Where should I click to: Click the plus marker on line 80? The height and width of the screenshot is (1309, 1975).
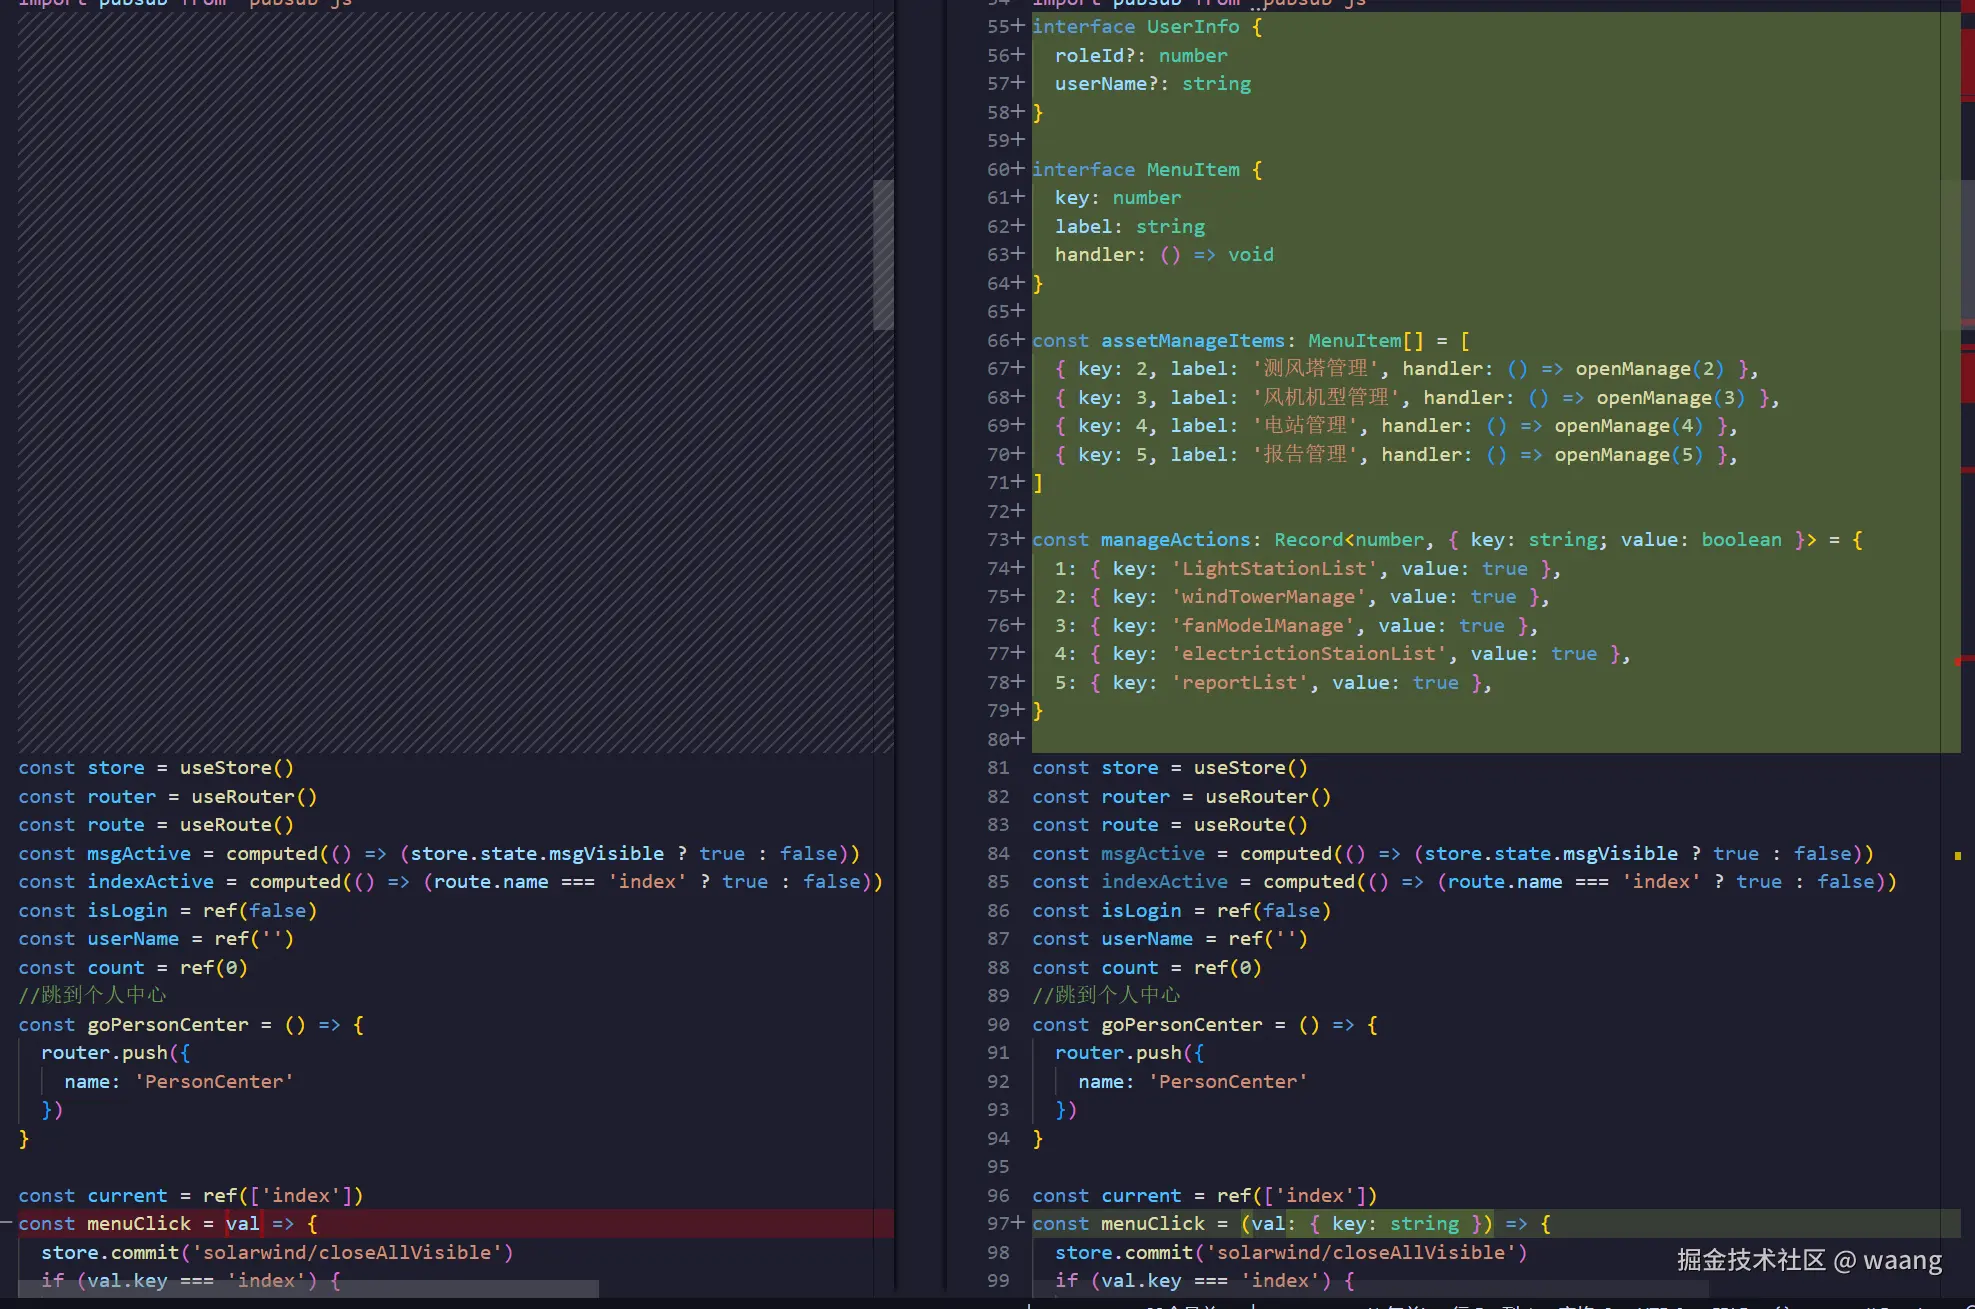tap(1018, 739)
